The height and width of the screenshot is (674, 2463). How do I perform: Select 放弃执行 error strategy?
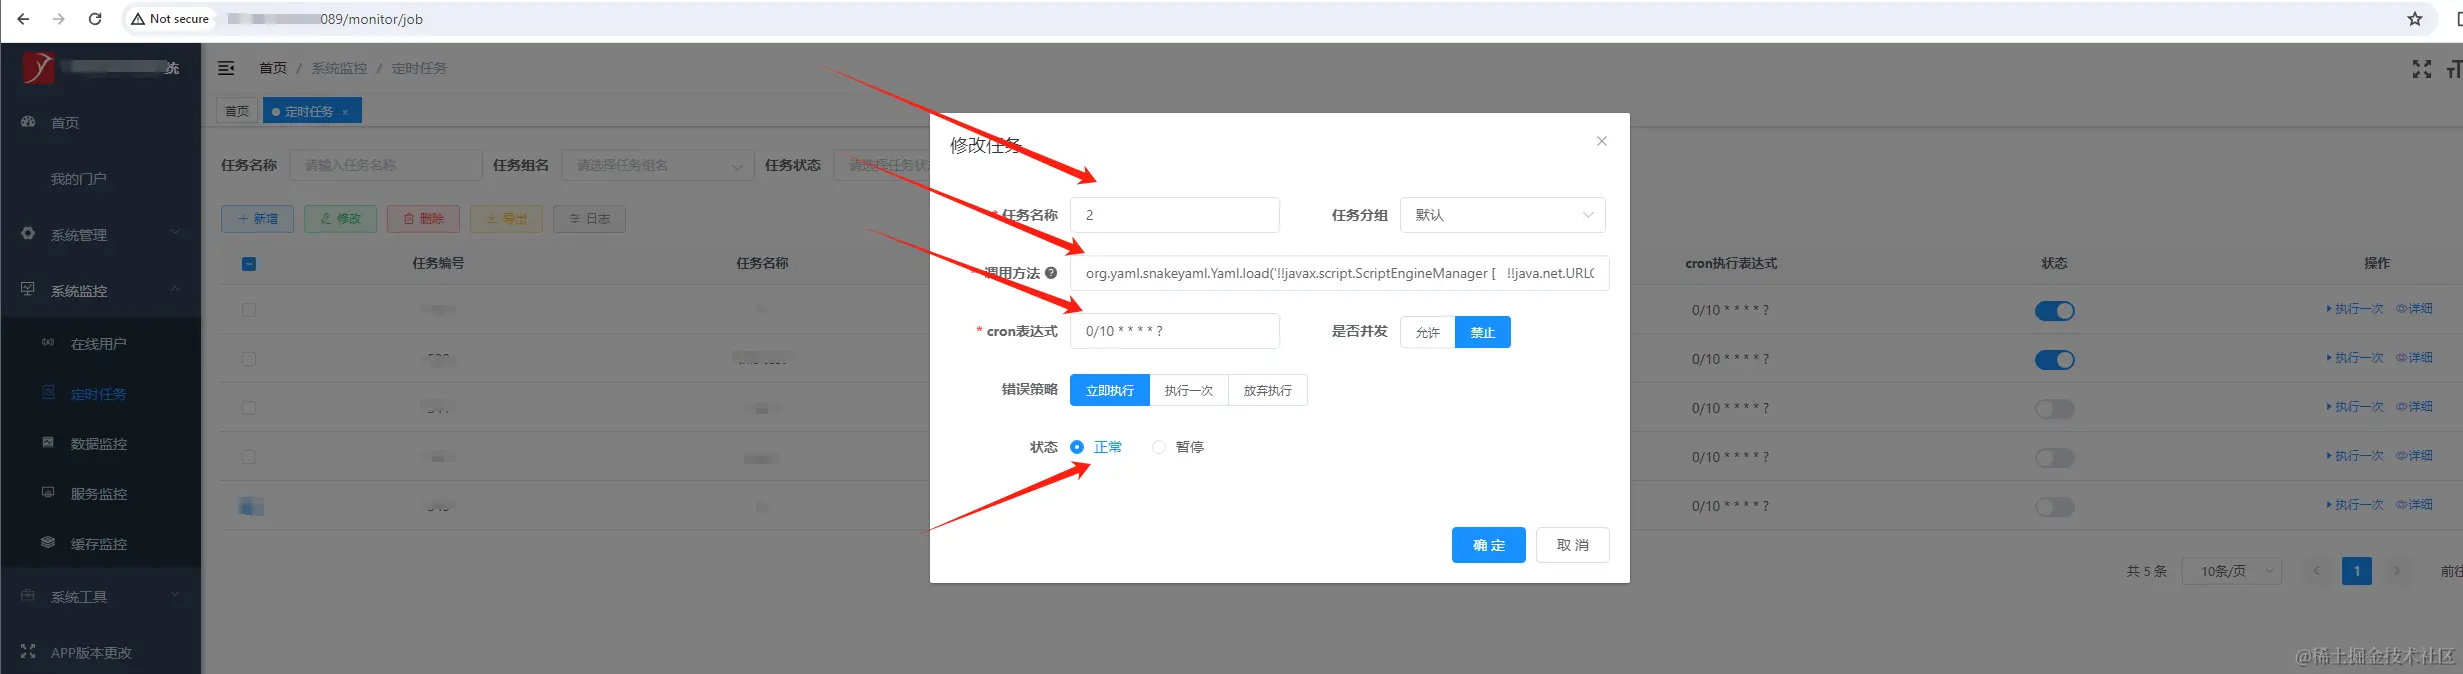click(x=1267, y=390)
